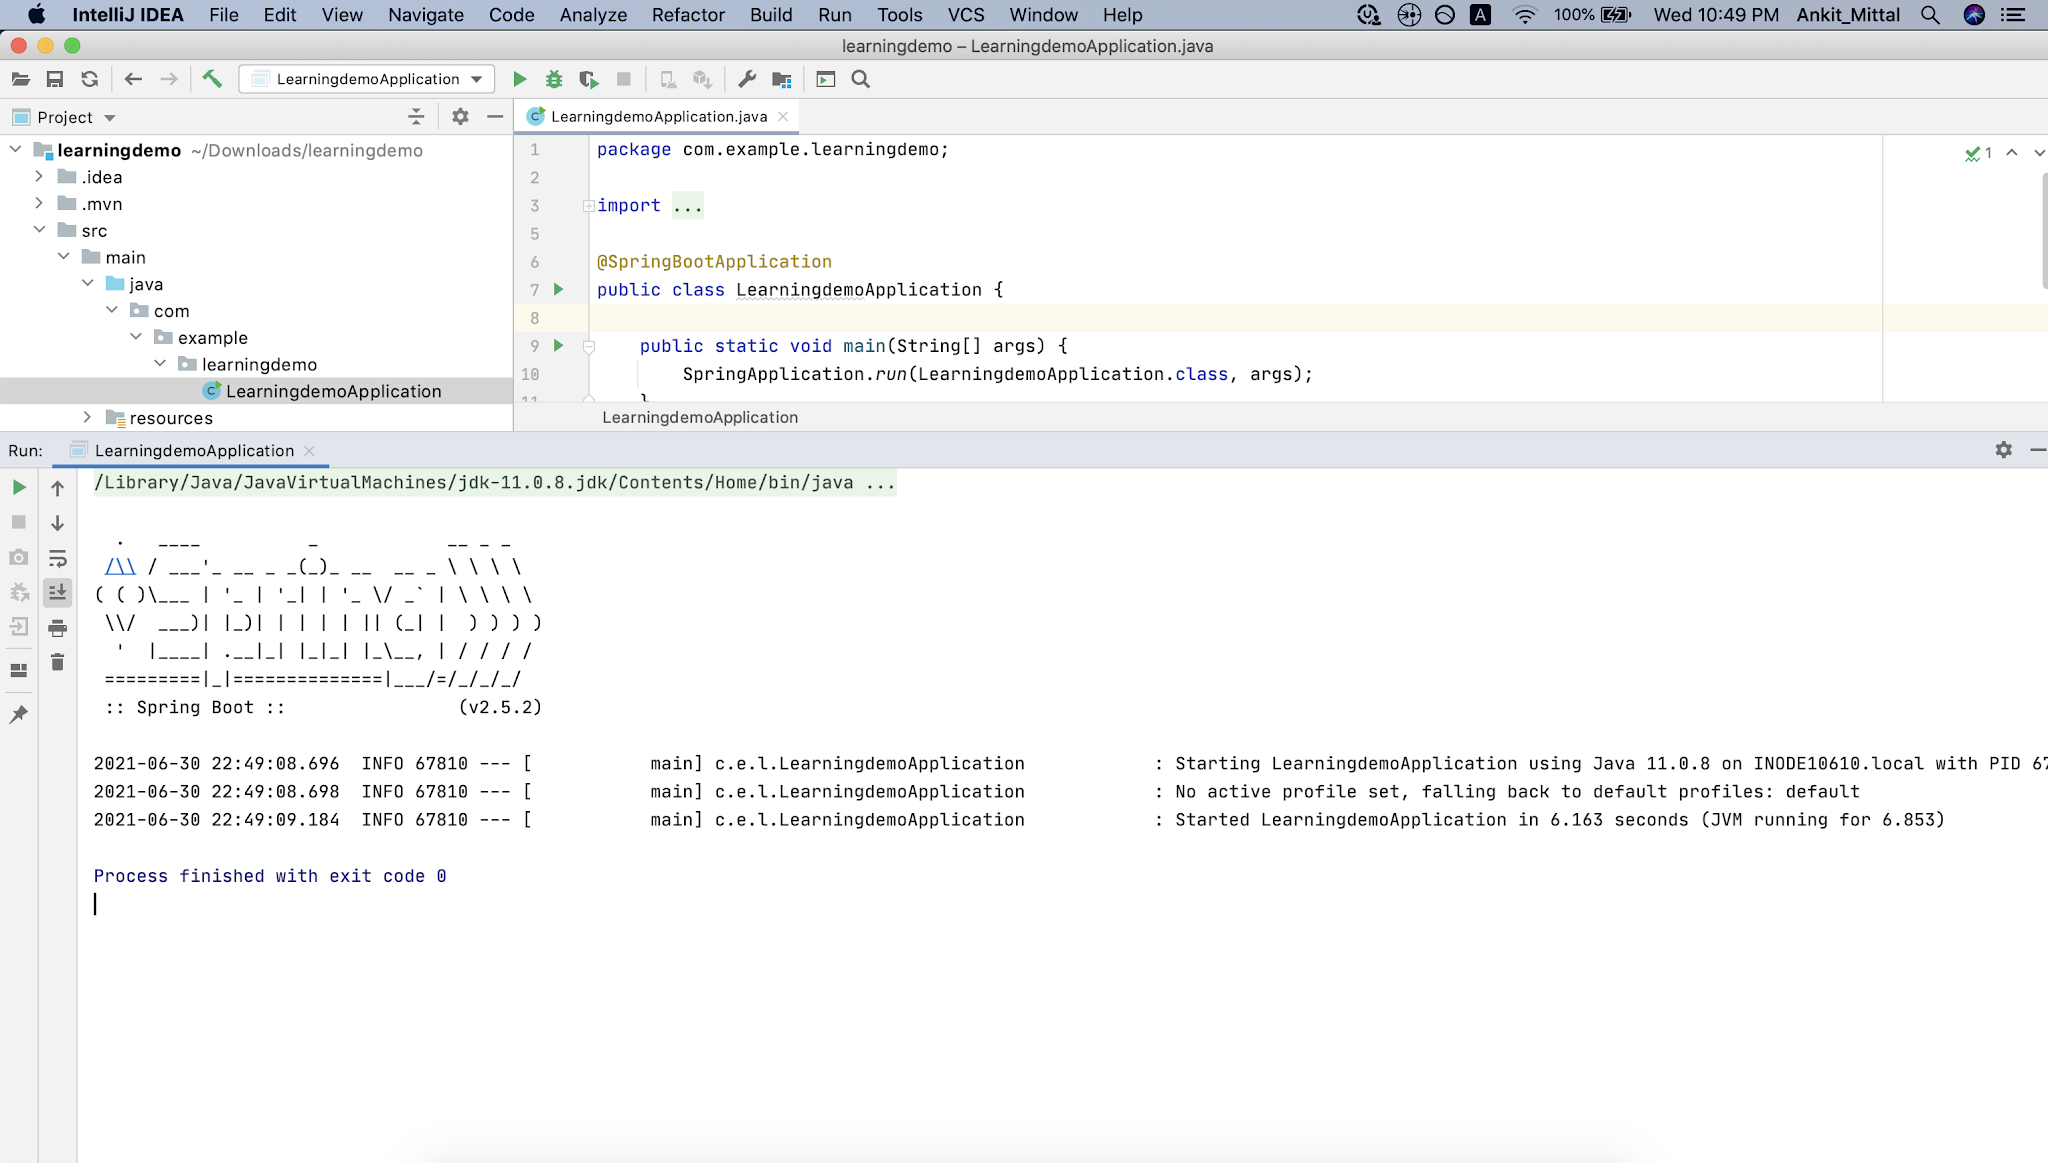Click the run gutter arrow beside main method

(559, 346)
